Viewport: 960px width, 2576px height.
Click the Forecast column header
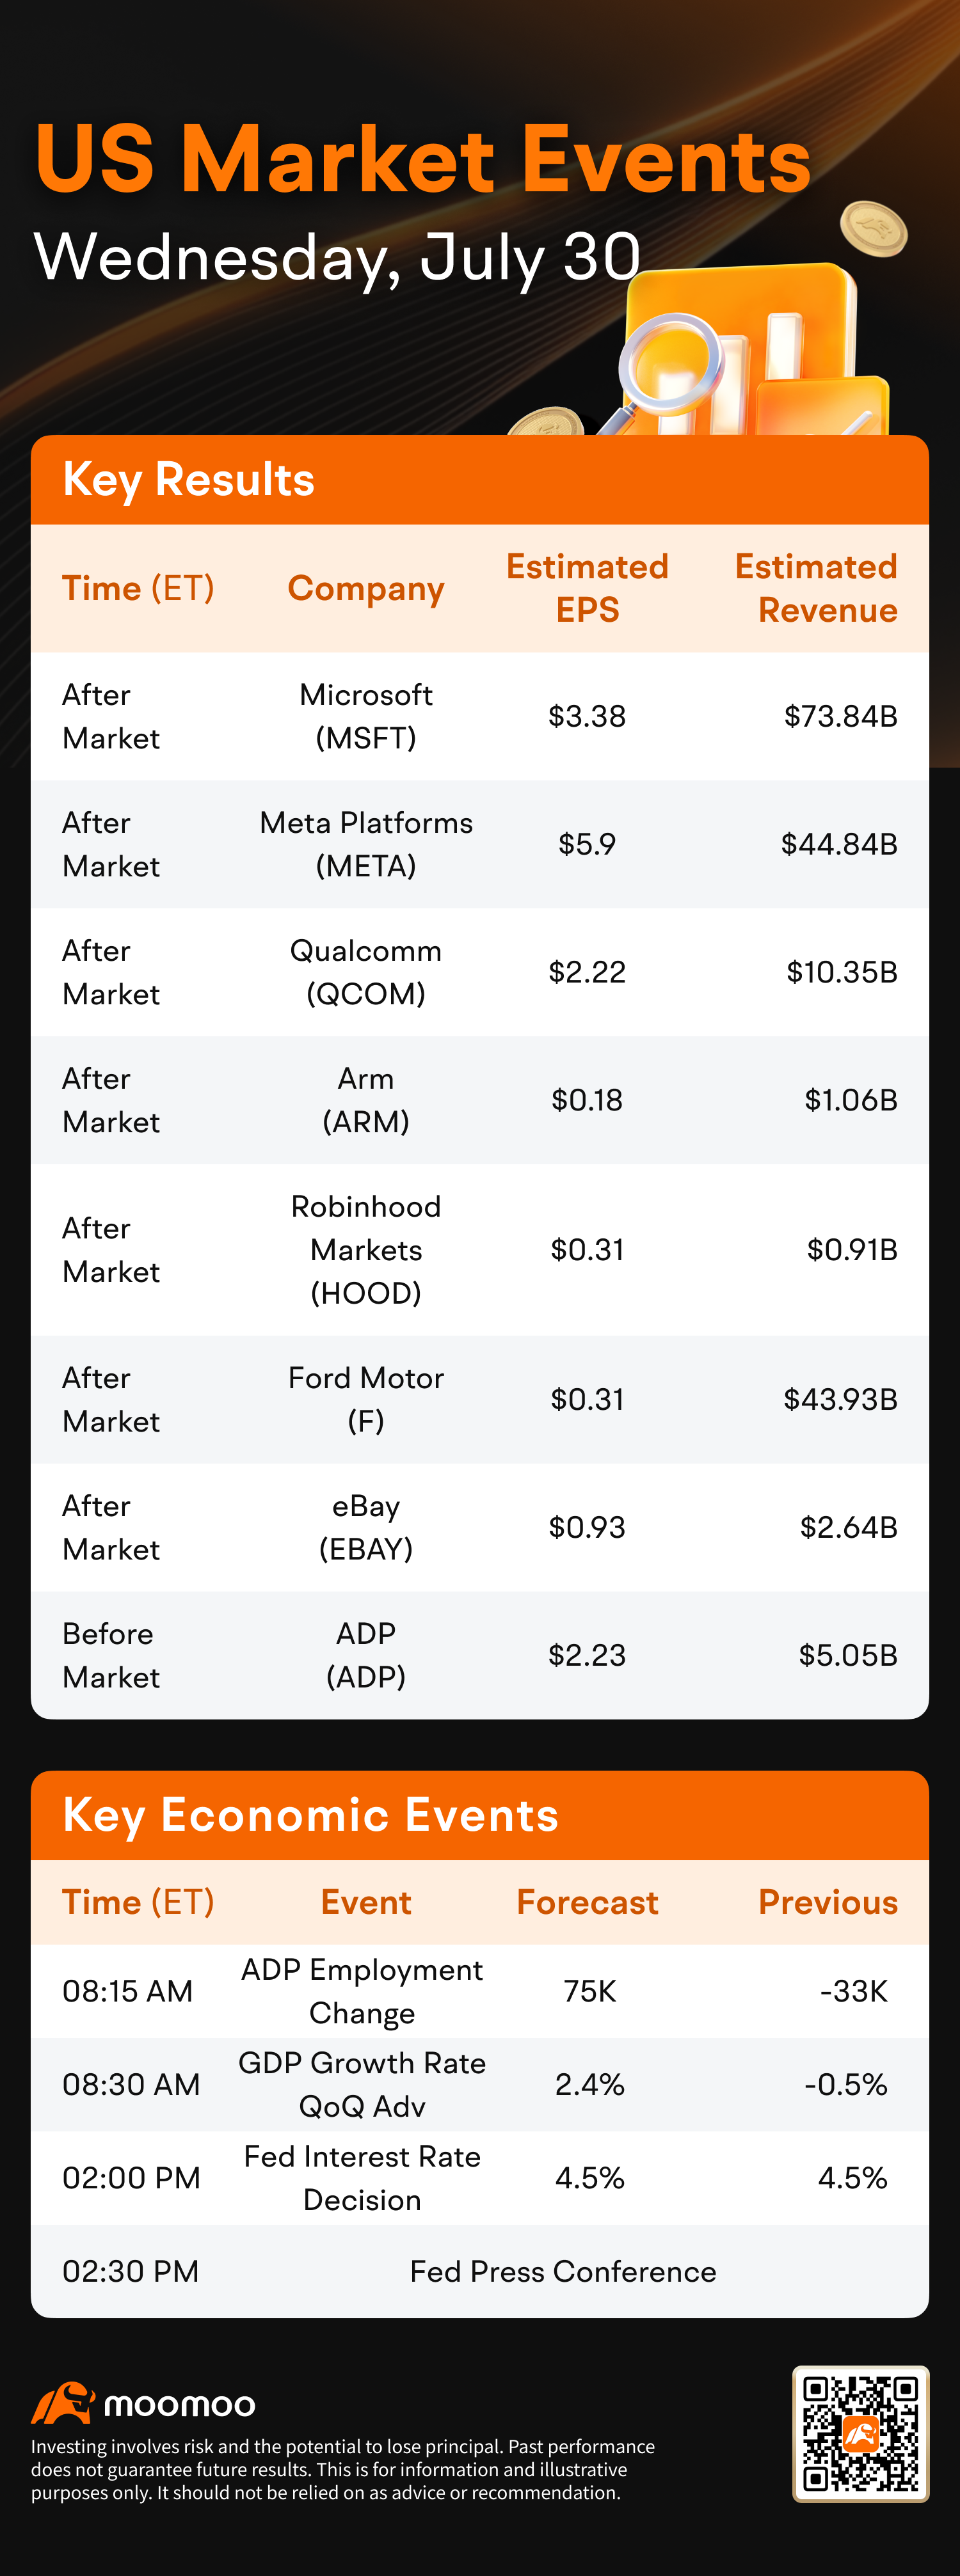(x=587, y=1902)
